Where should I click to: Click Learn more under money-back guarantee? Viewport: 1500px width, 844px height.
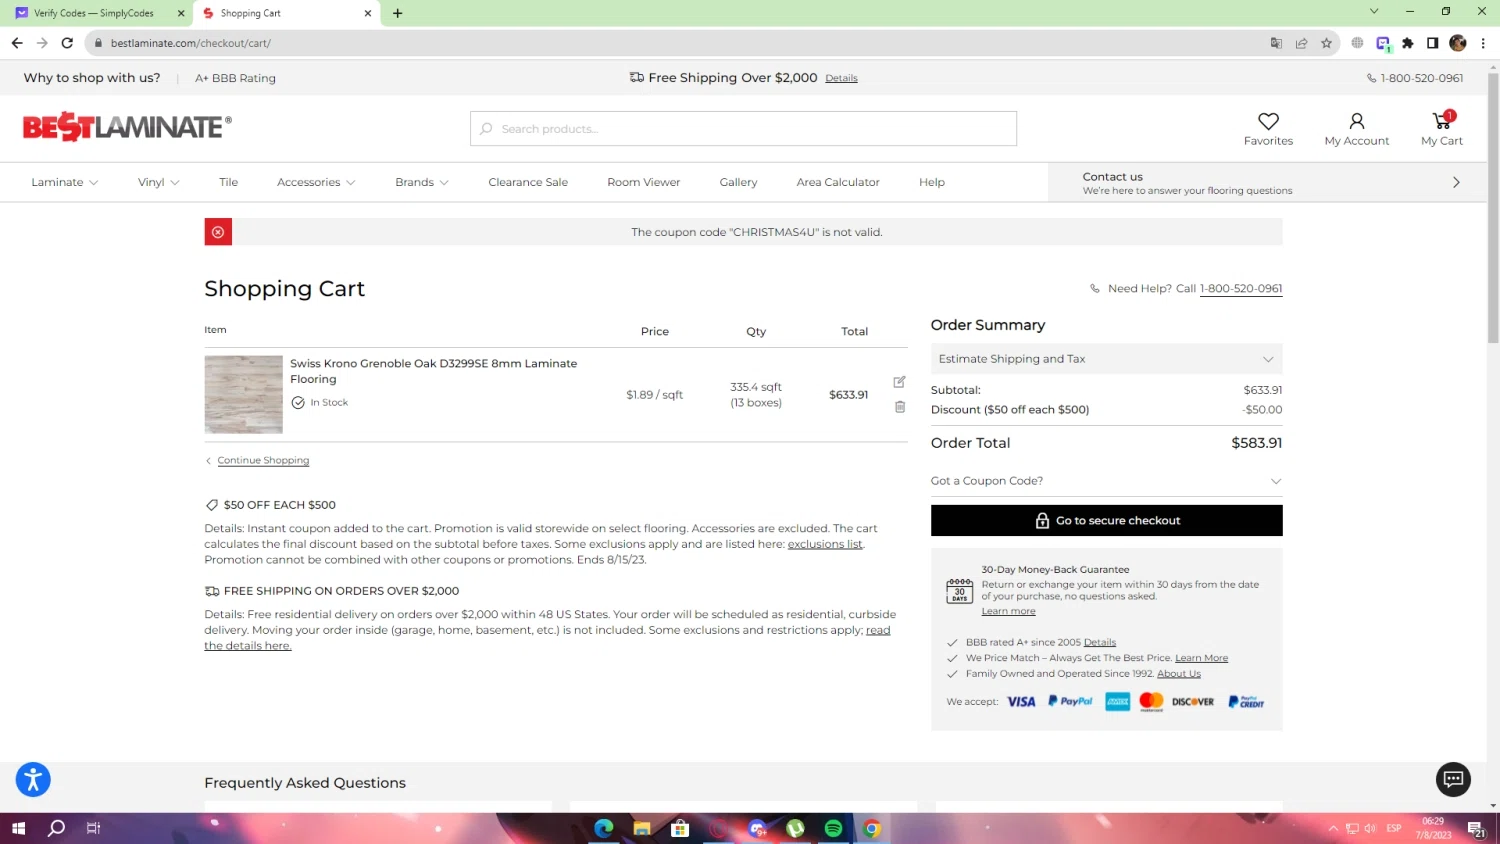click(1008, 611)
